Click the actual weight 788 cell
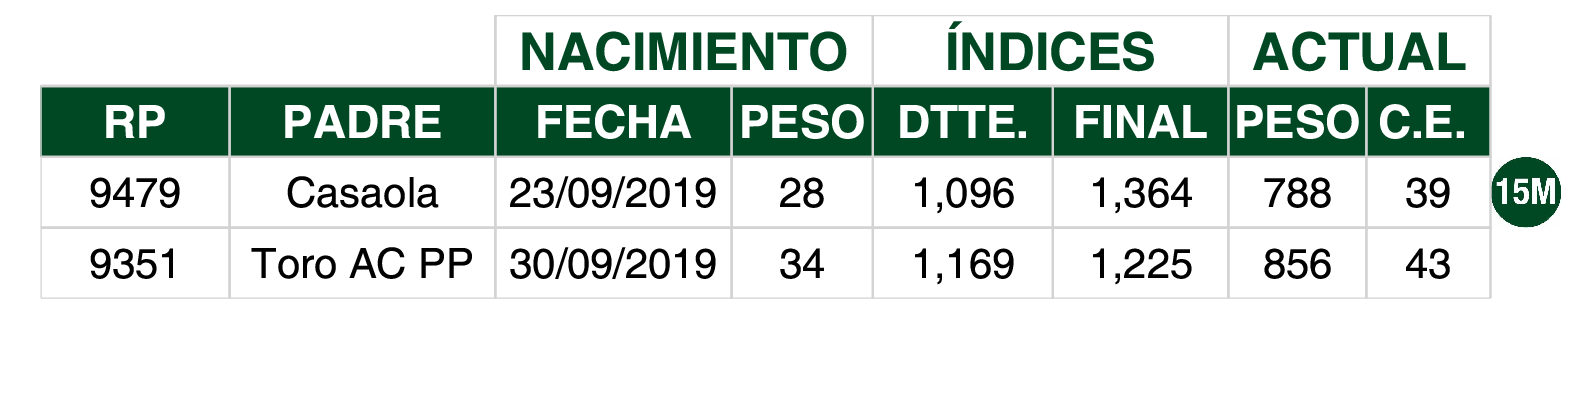Screen dimensions: 1594x413 coord(1297,193)
